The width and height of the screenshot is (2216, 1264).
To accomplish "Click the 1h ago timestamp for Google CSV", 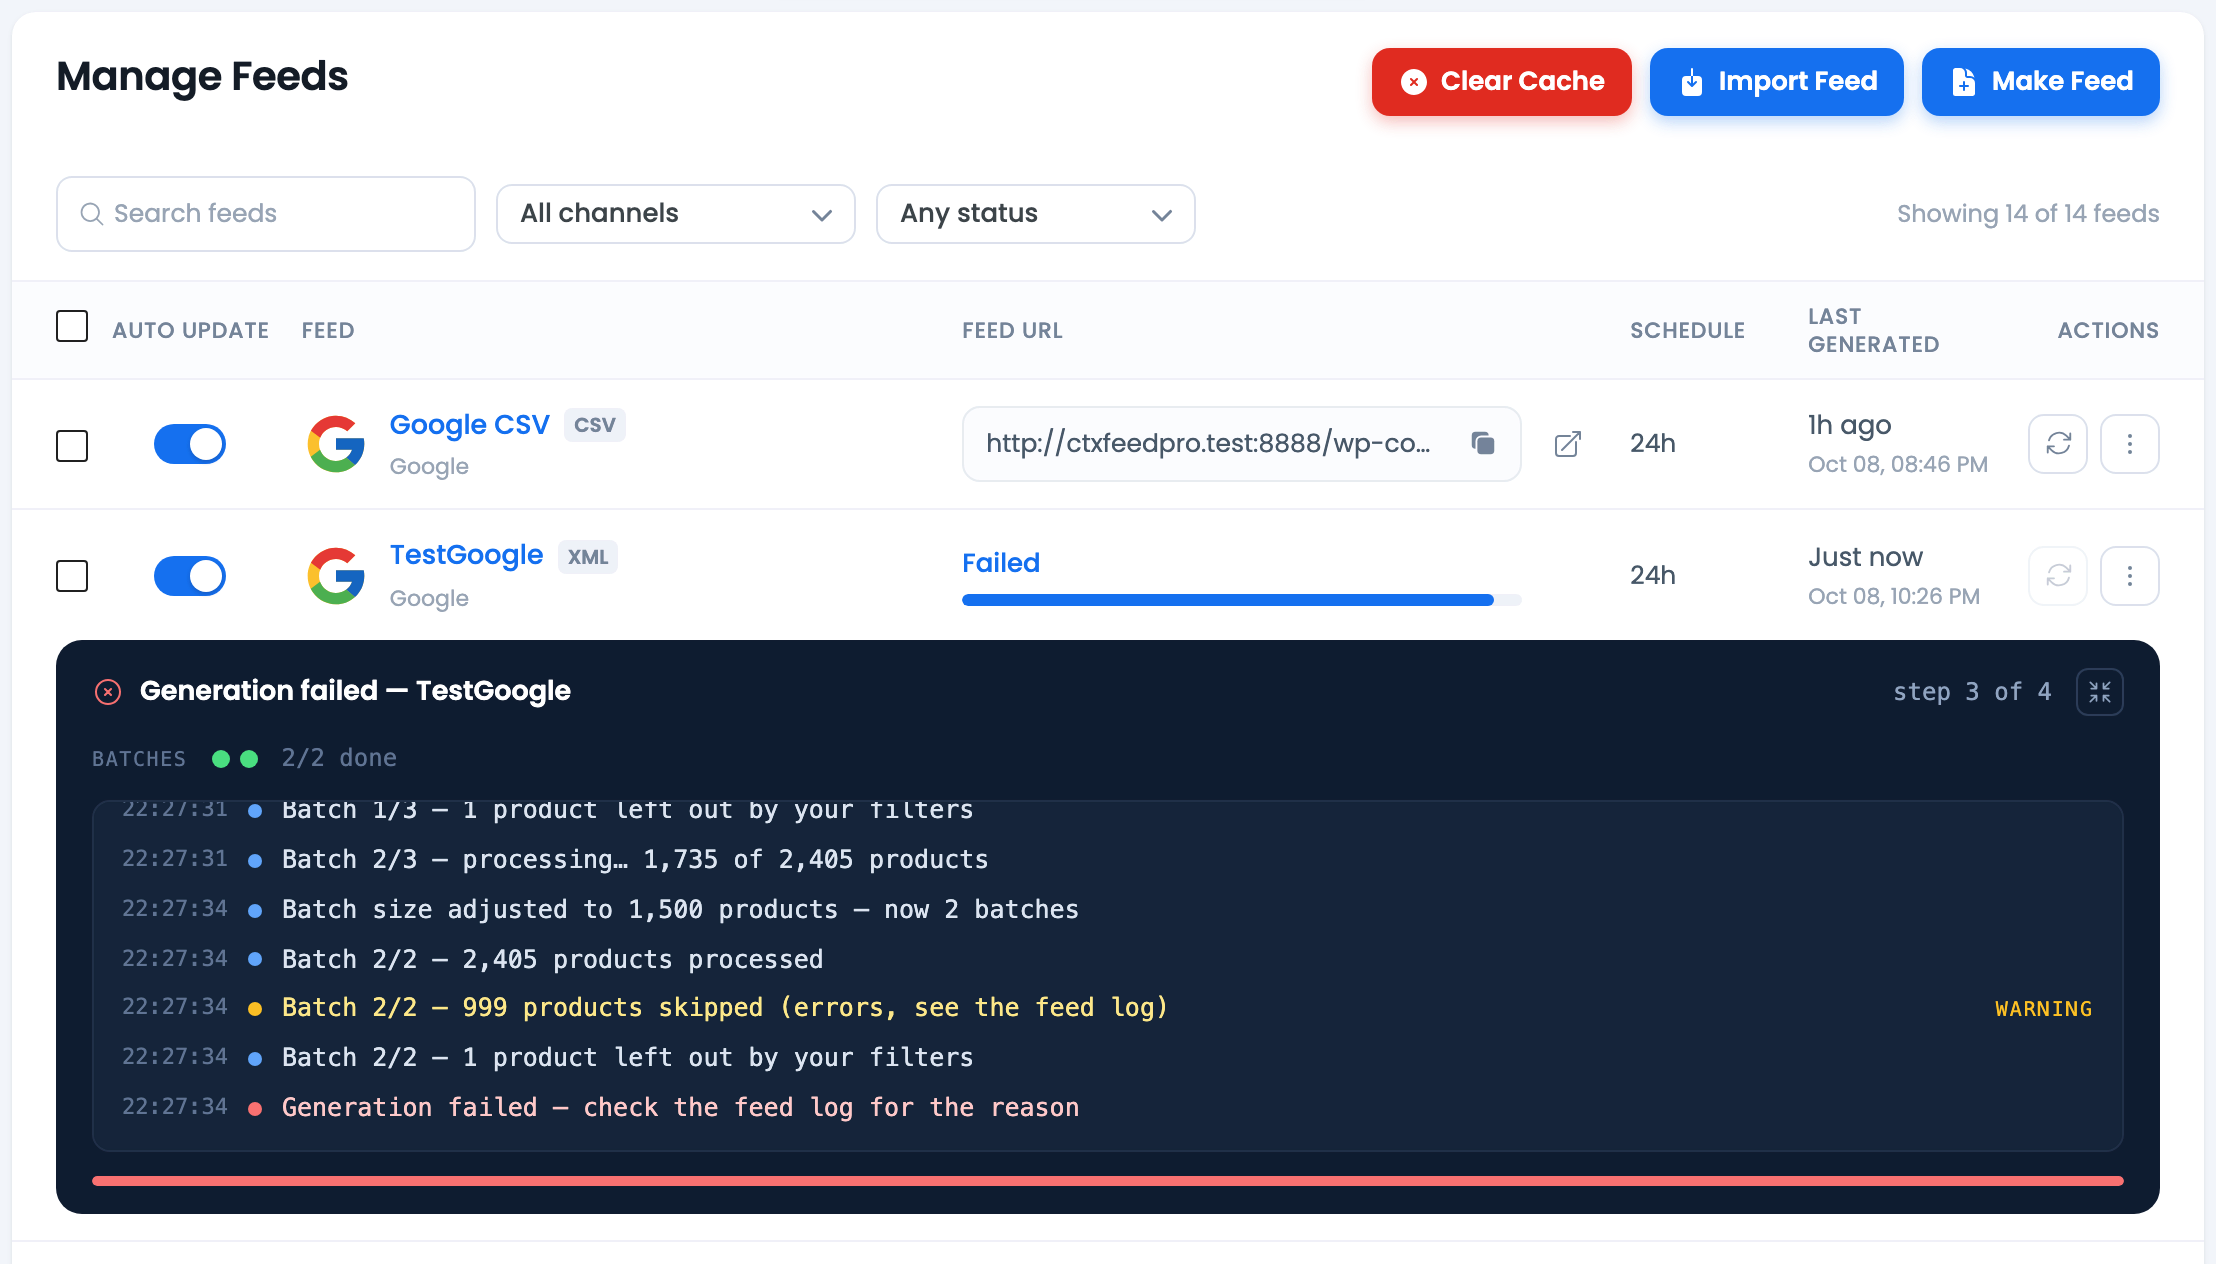I will (1849, 426).
